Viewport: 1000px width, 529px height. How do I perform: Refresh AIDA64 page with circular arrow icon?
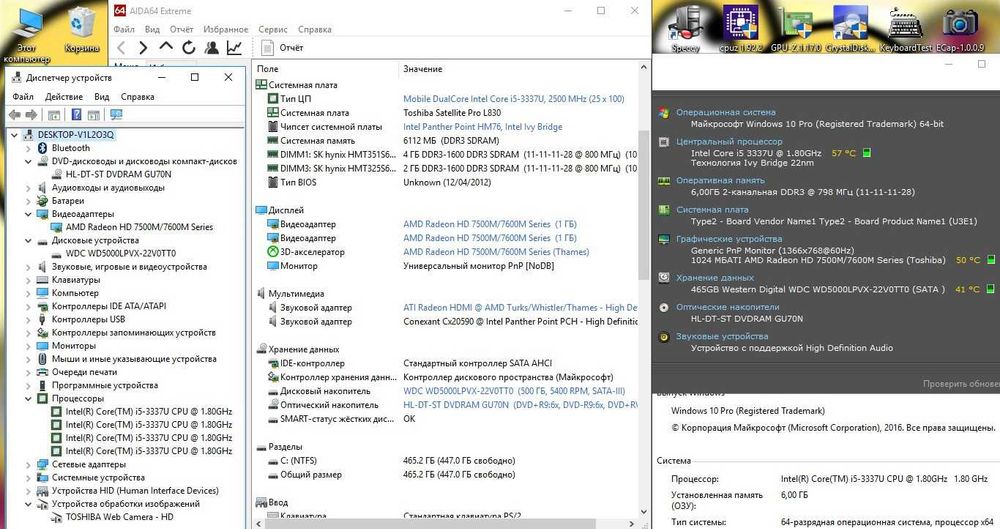(x=189, y=47)
